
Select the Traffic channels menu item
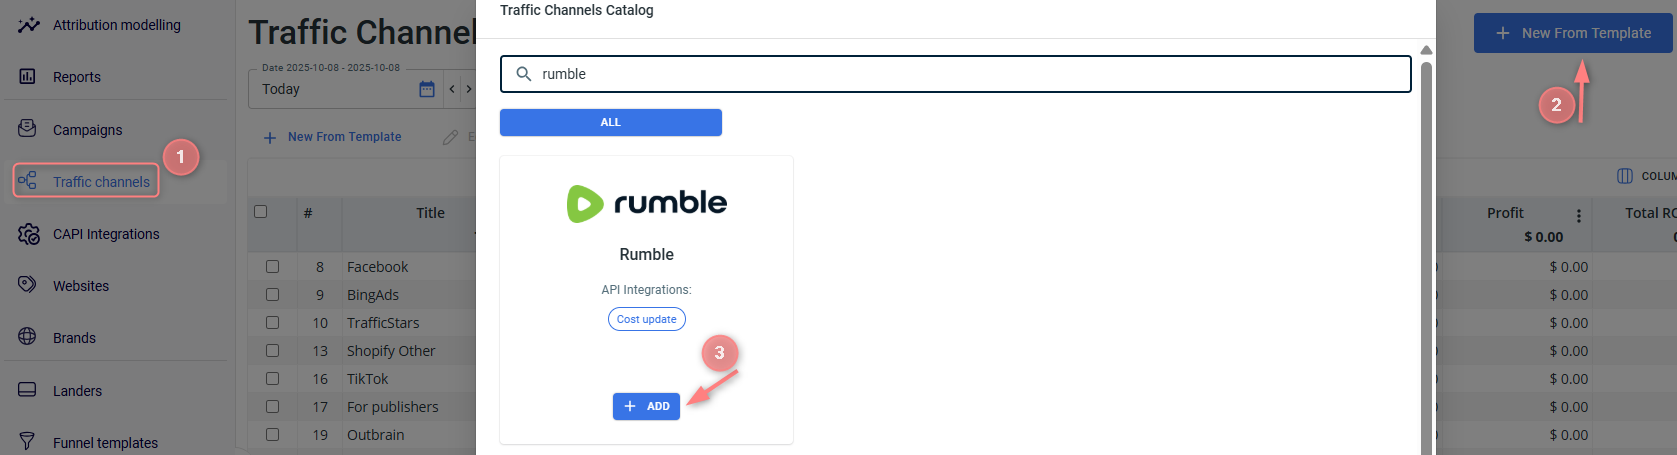coord(101,182)
